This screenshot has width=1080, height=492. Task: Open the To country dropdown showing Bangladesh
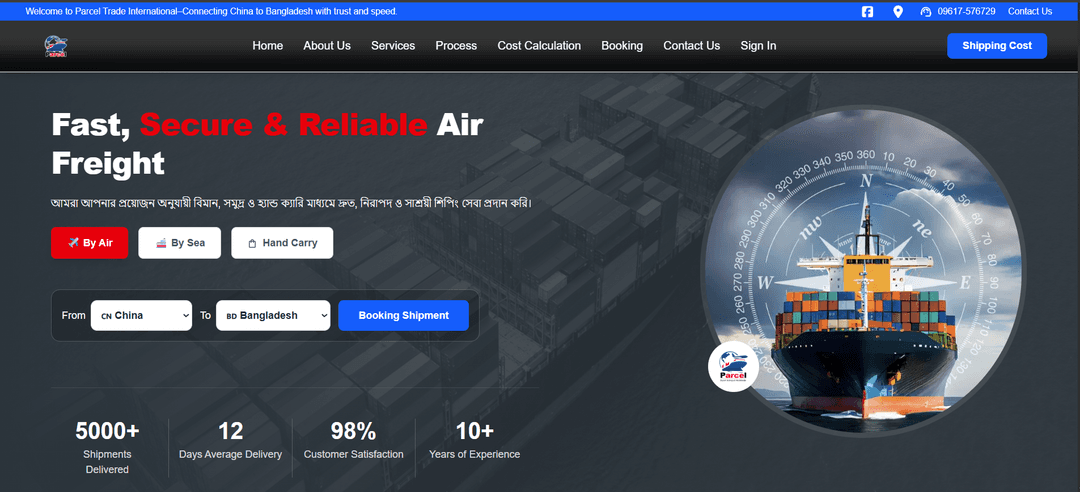click(272, 315)
